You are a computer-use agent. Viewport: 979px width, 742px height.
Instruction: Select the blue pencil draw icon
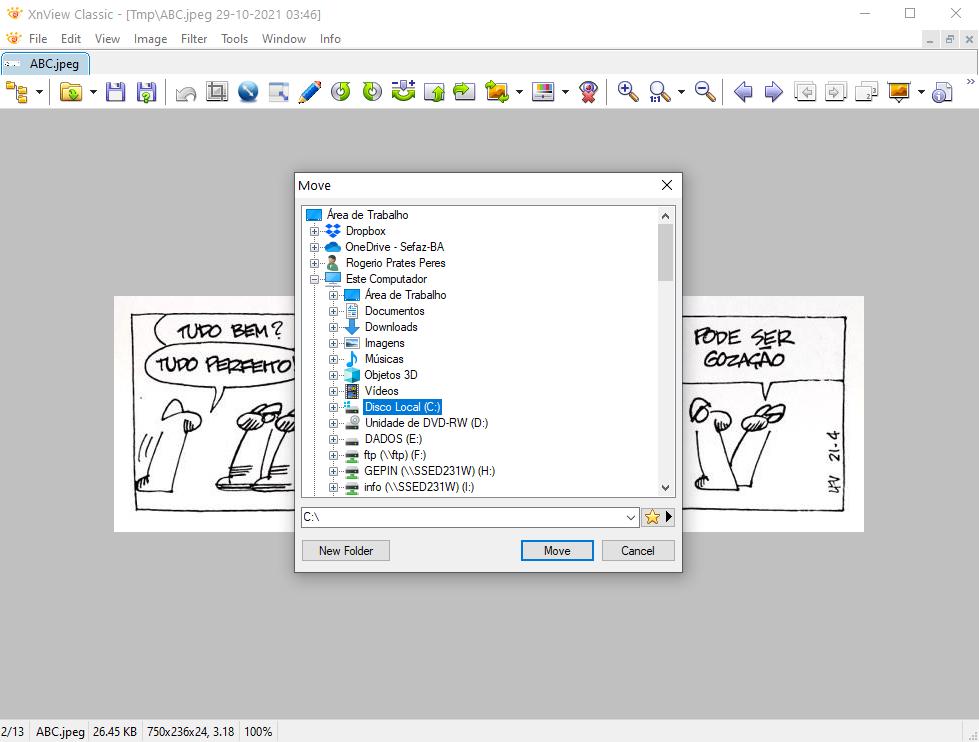pyautogui.click(x=310, y=92)
